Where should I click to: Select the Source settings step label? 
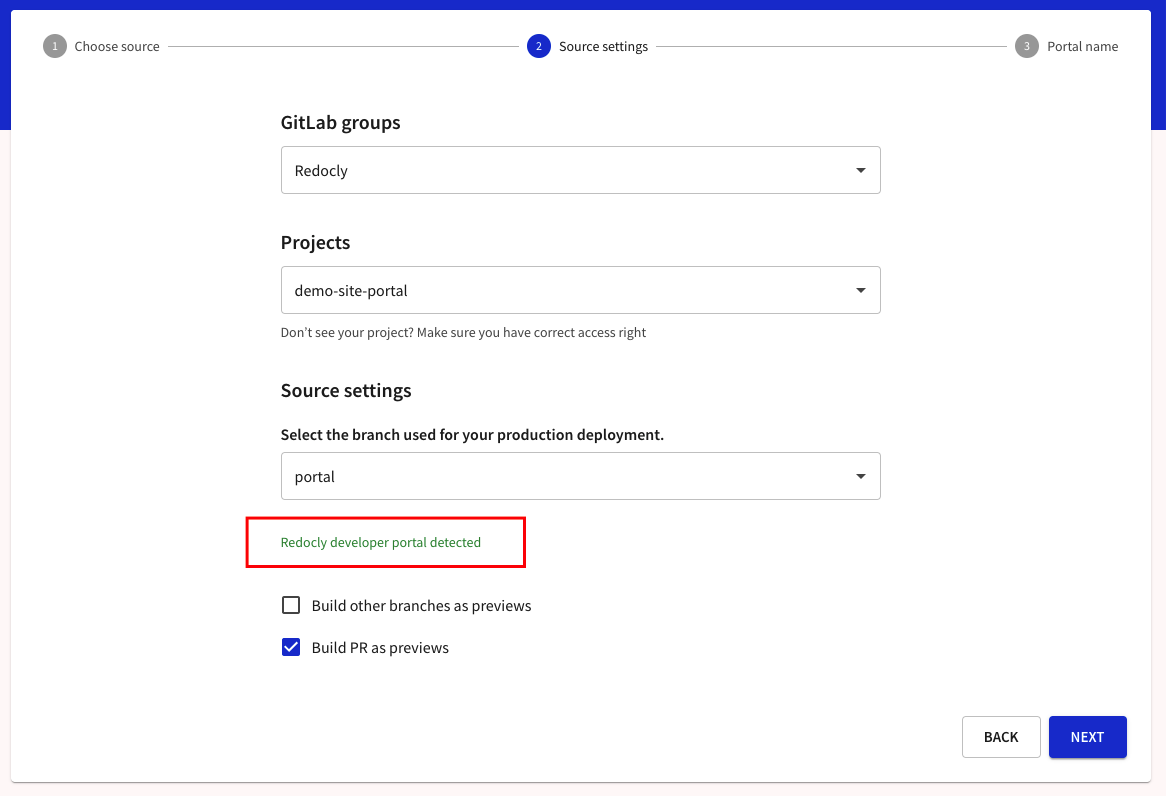(x=603, y=46)
